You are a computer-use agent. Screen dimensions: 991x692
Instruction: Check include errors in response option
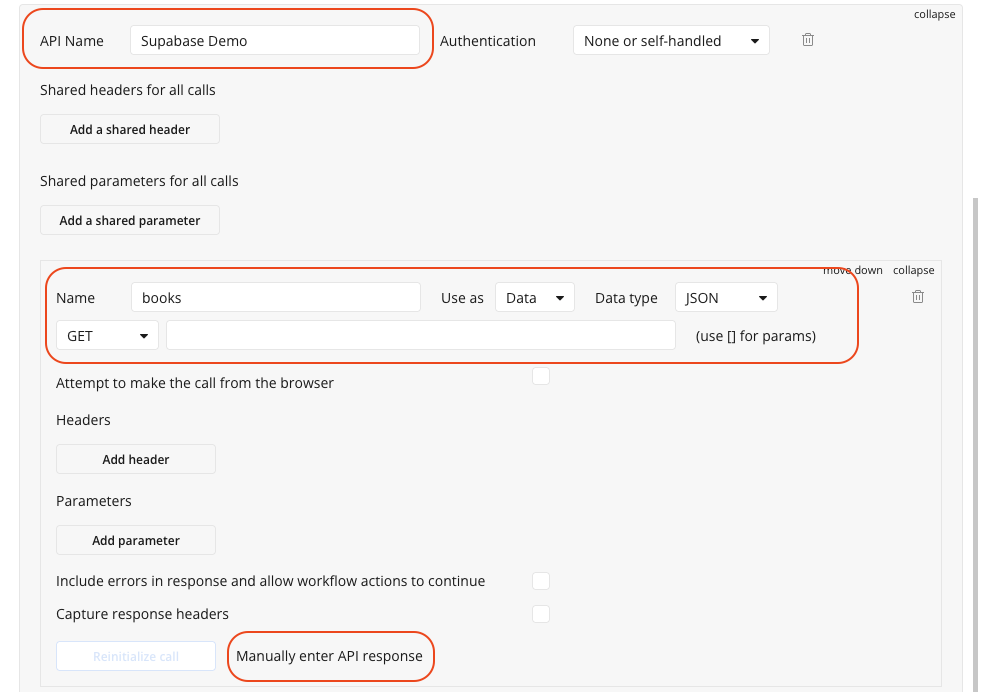point(541,581)
